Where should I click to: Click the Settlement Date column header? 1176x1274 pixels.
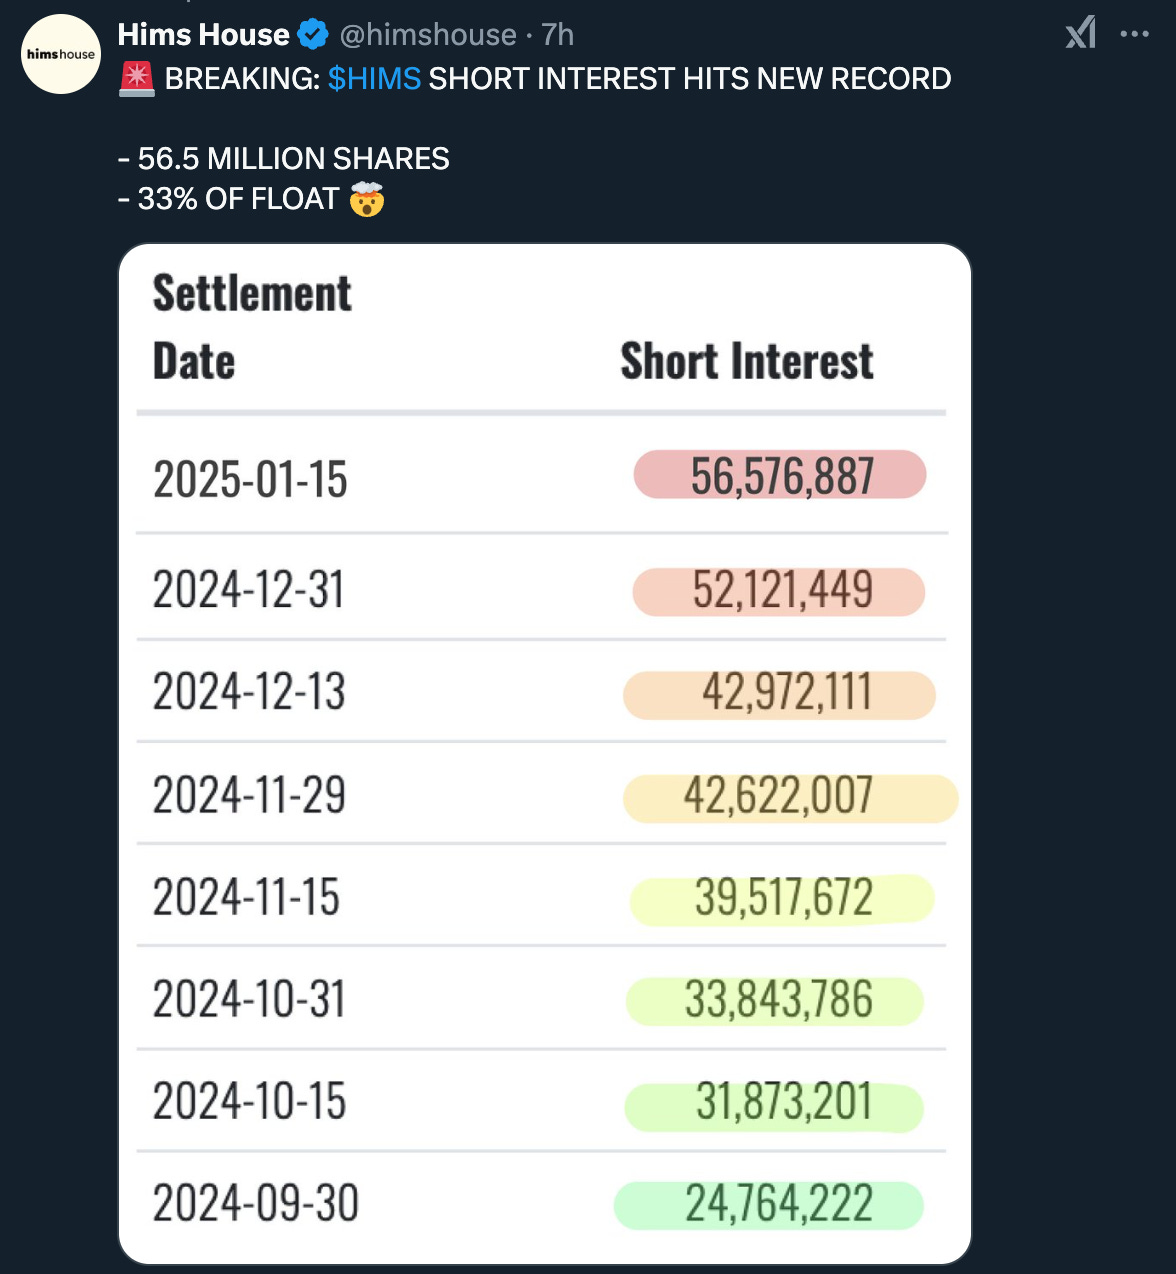pos(252,327)
